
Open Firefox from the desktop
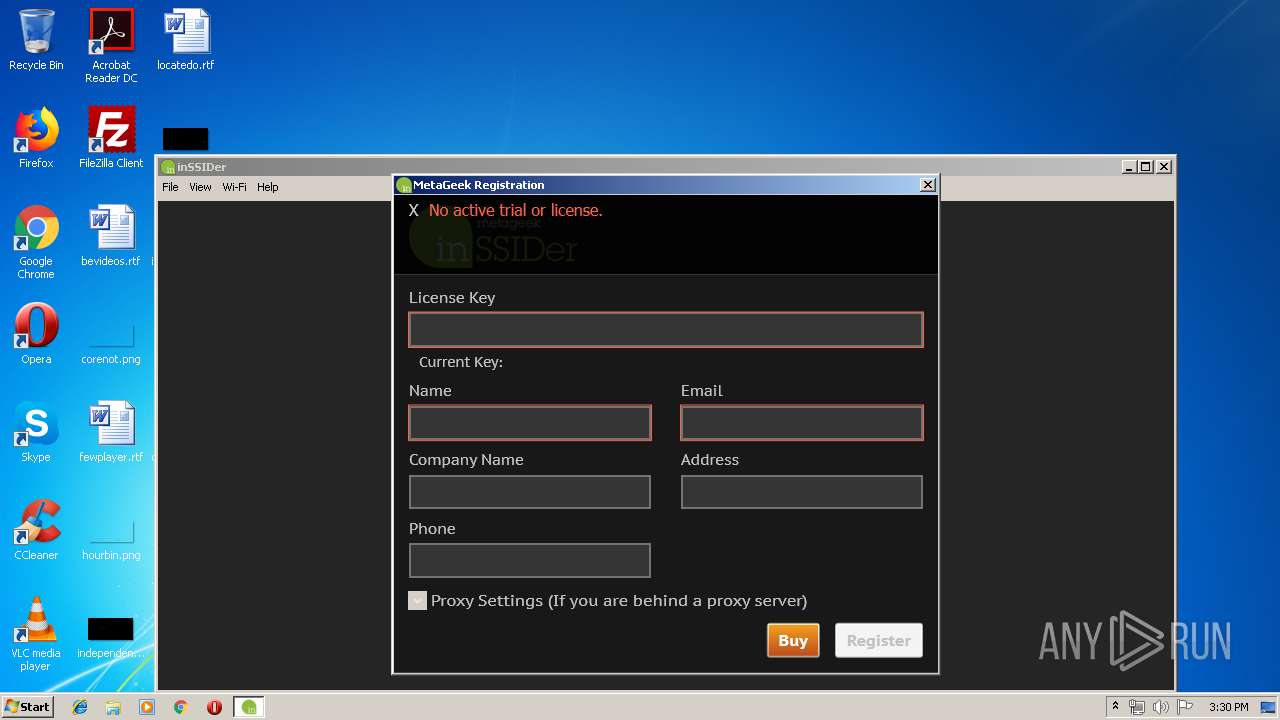[36, 138]
